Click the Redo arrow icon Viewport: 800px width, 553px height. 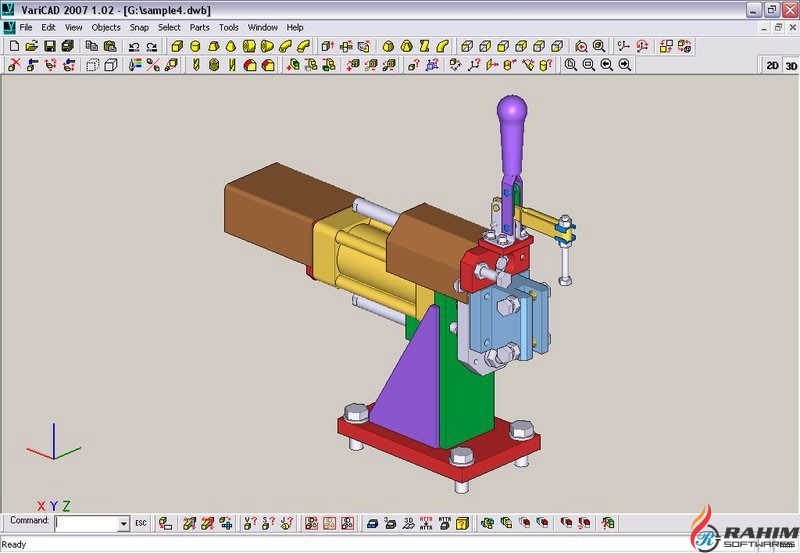coord(151,46)
